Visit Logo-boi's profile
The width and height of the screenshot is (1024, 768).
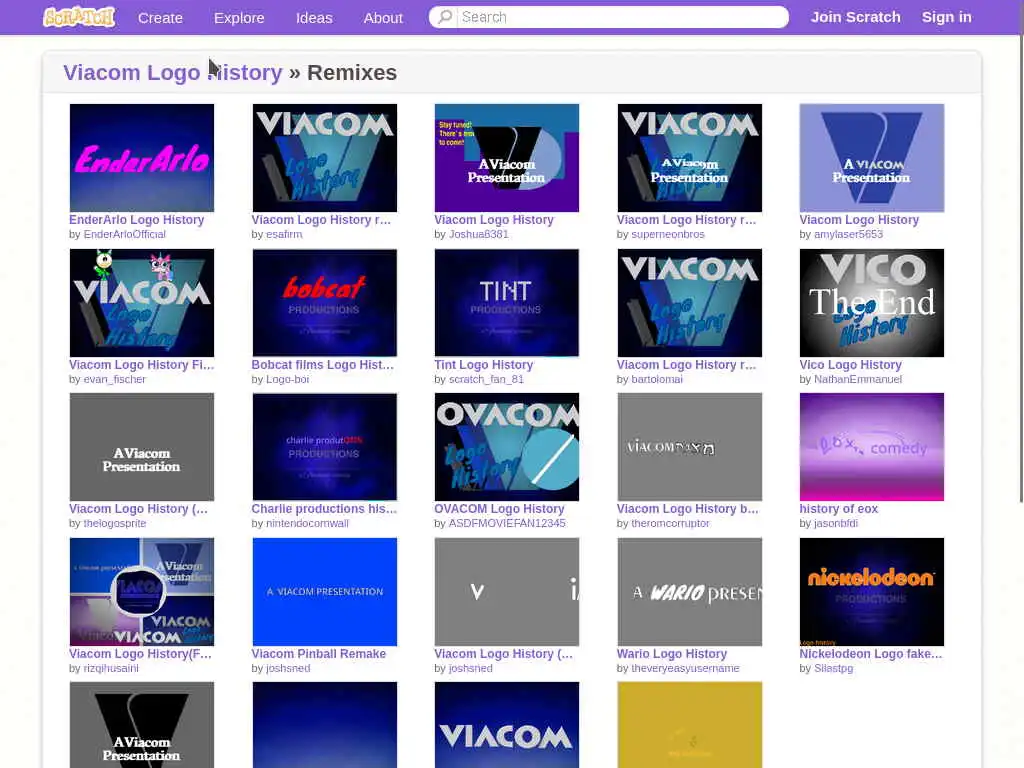[287, 379]
